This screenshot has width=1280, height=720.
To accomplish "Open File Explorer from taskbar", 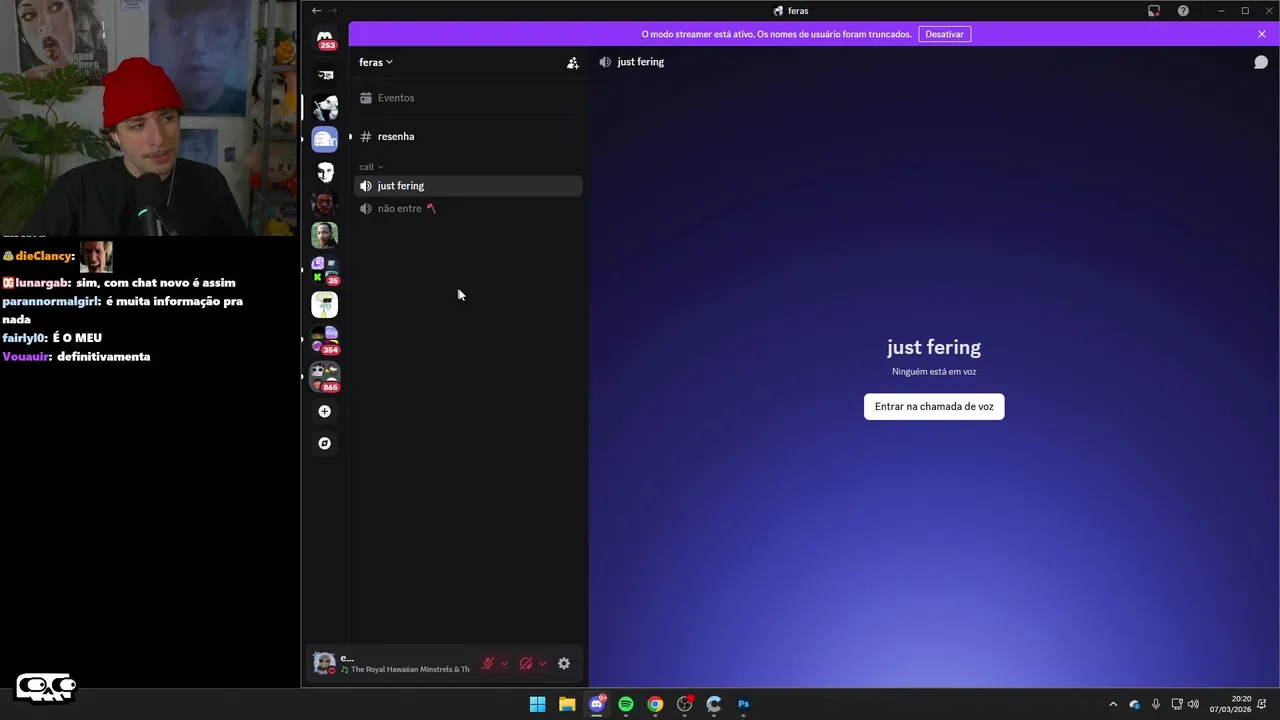I will pos(567,704).
